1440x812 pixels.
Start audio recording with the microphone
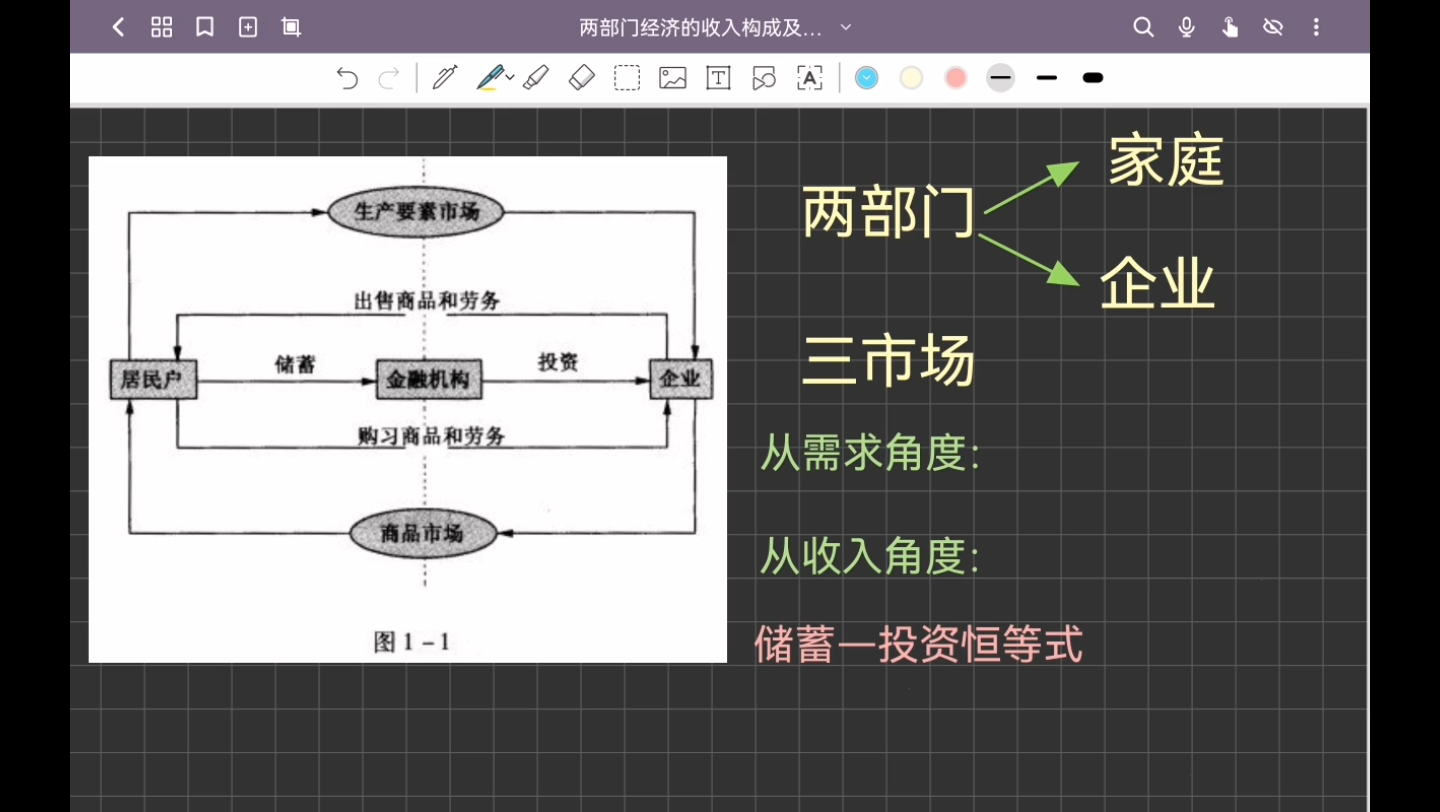click(1186, 27)
